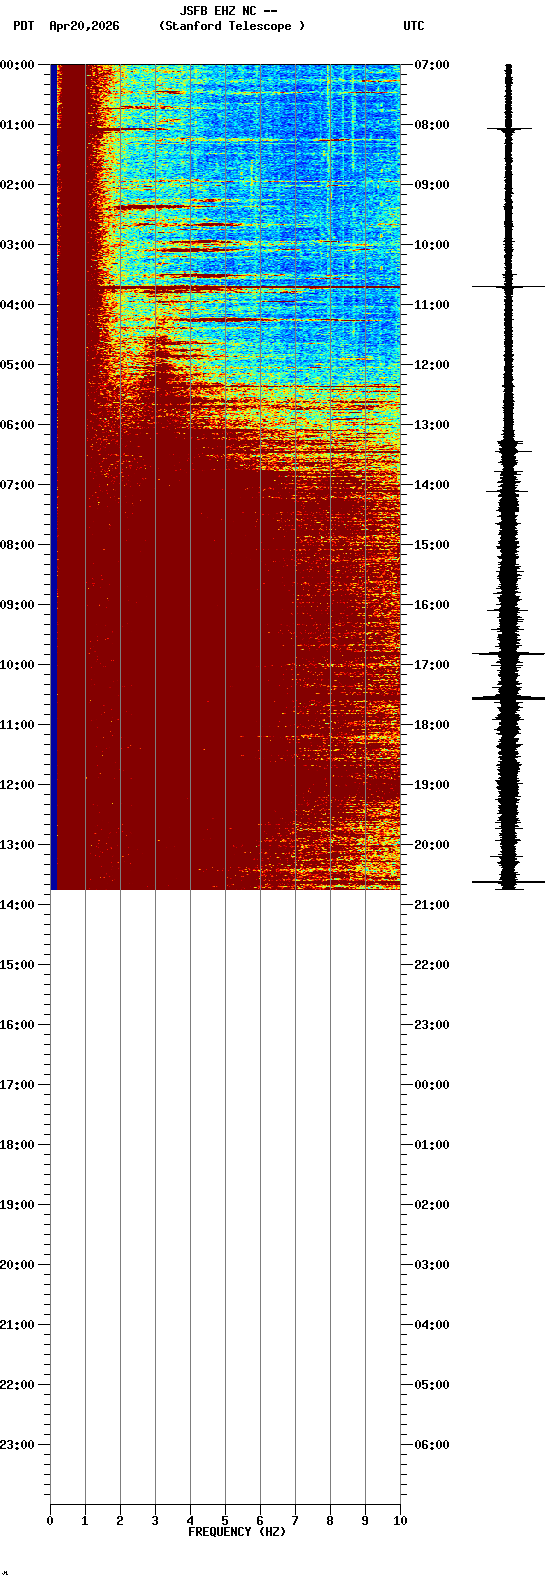
Task: Click the 20:00 PDT time label
Action: point(17,1265)
